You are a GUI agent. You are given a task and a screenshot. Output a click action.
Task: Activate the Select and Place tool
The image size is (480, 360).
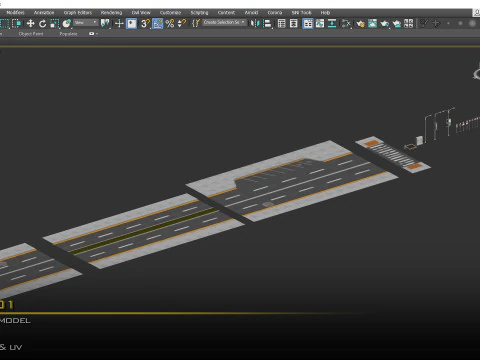point(67,23)
